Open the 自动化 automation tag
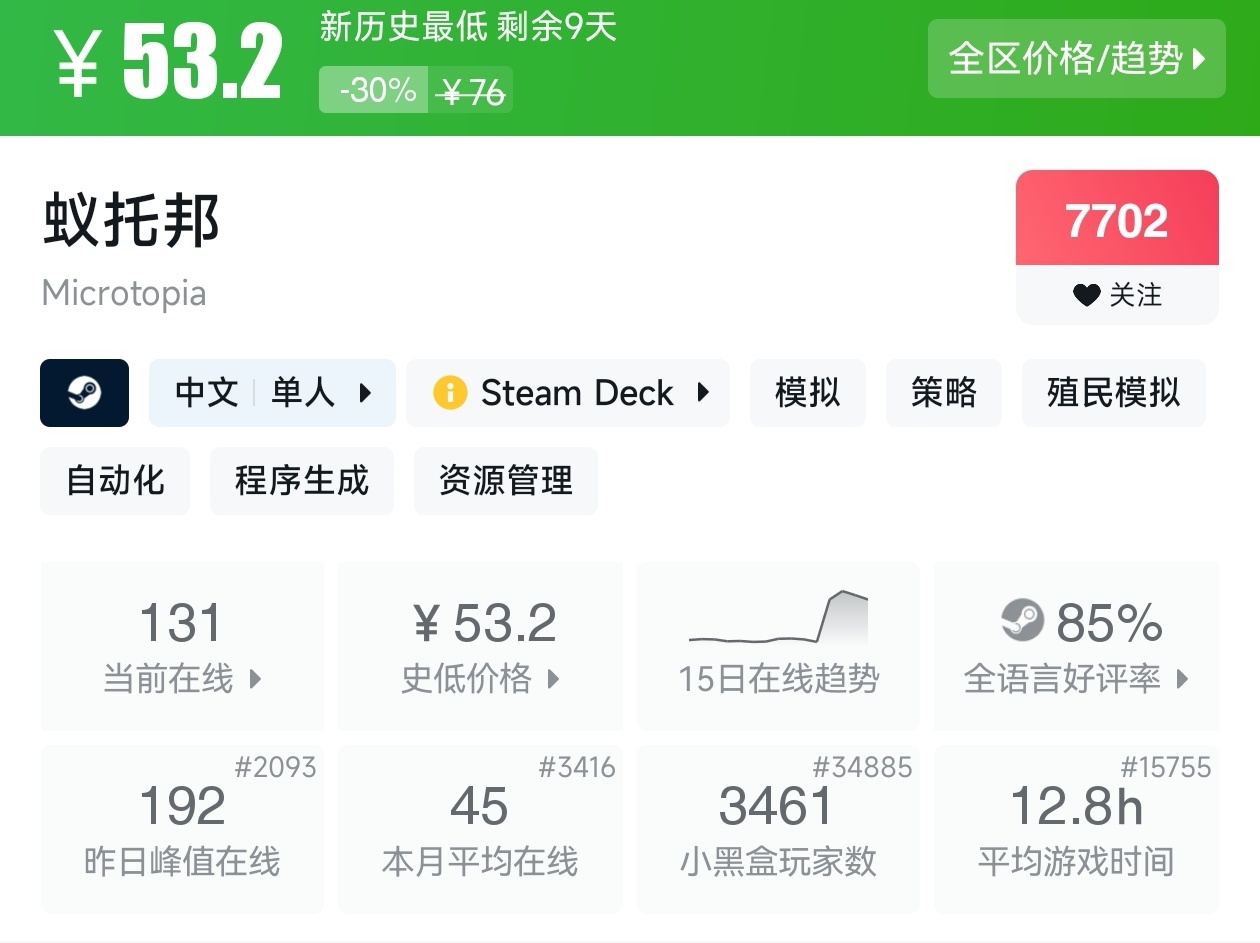Image resolution: width=1260 pixels, height=943 pixels. 115,481
